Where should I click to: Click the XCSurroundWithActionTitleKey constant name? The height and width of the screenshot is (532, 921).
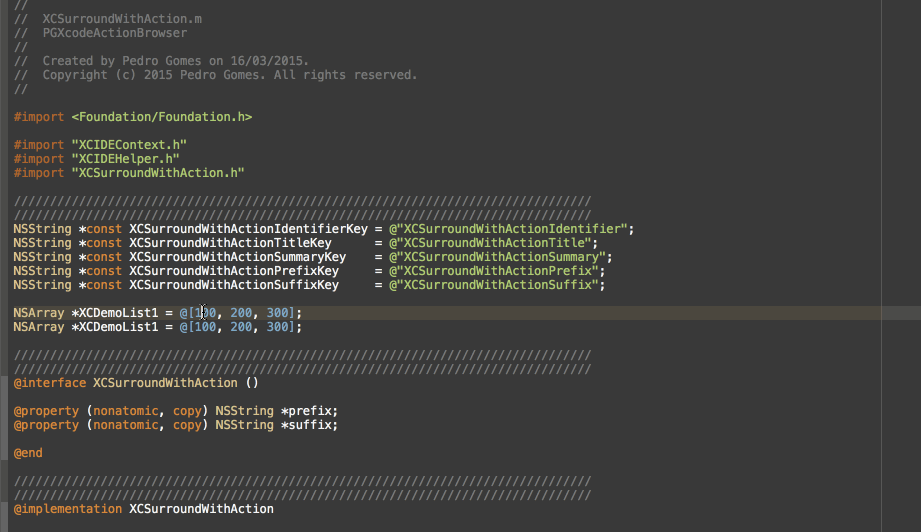click(x=230, y=243)
